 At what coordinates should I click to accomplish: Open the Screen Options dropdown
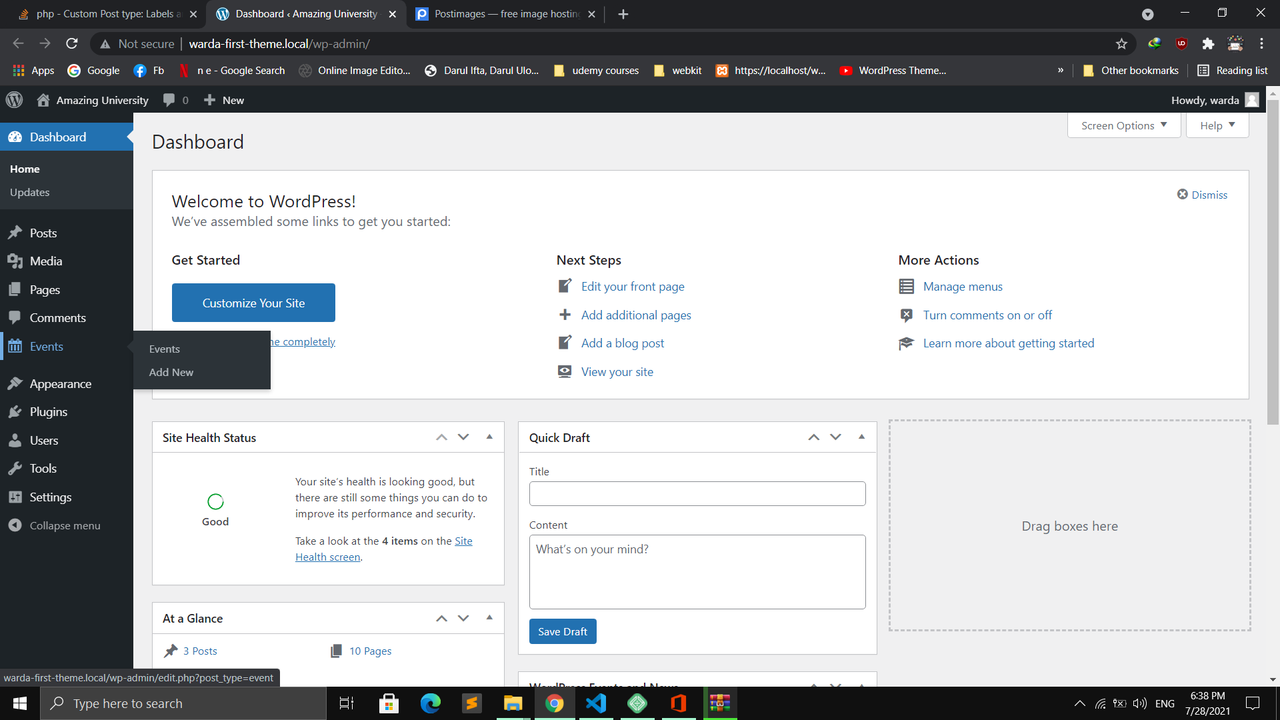(1125, 126)
